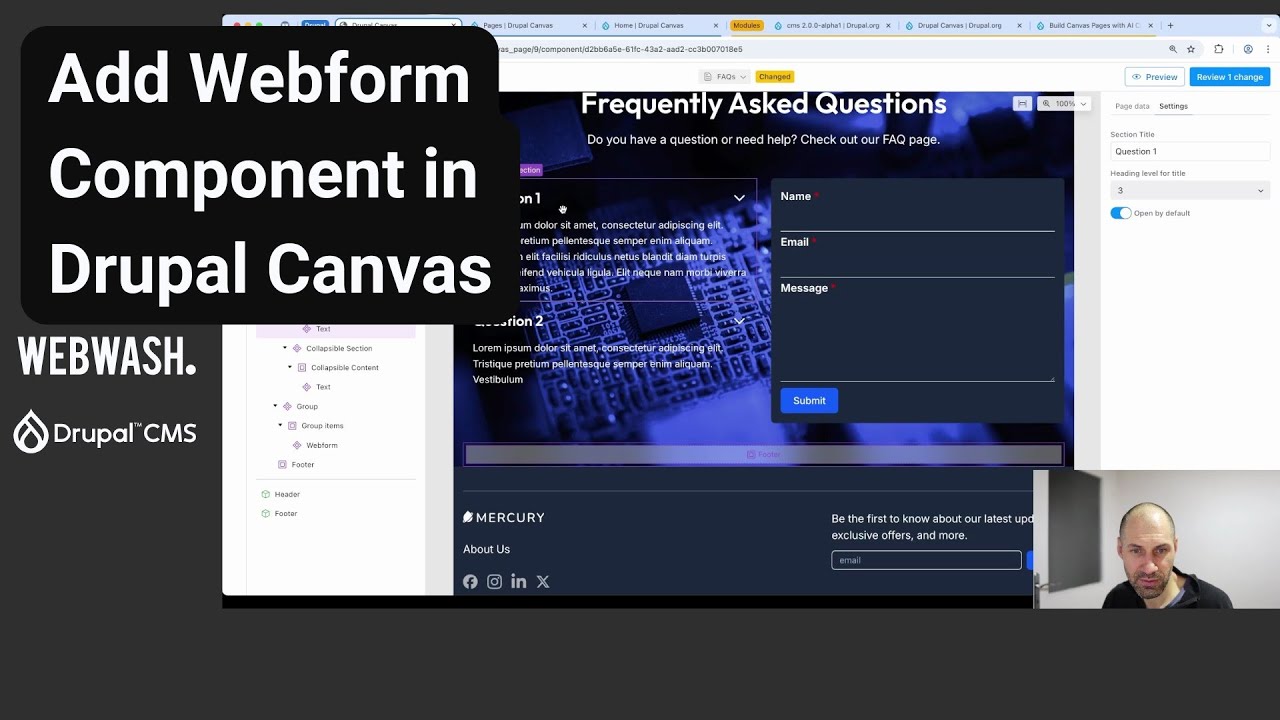Click the Changed status badge
This screenshot has width=1280, height=720.
tap(774, 76)
